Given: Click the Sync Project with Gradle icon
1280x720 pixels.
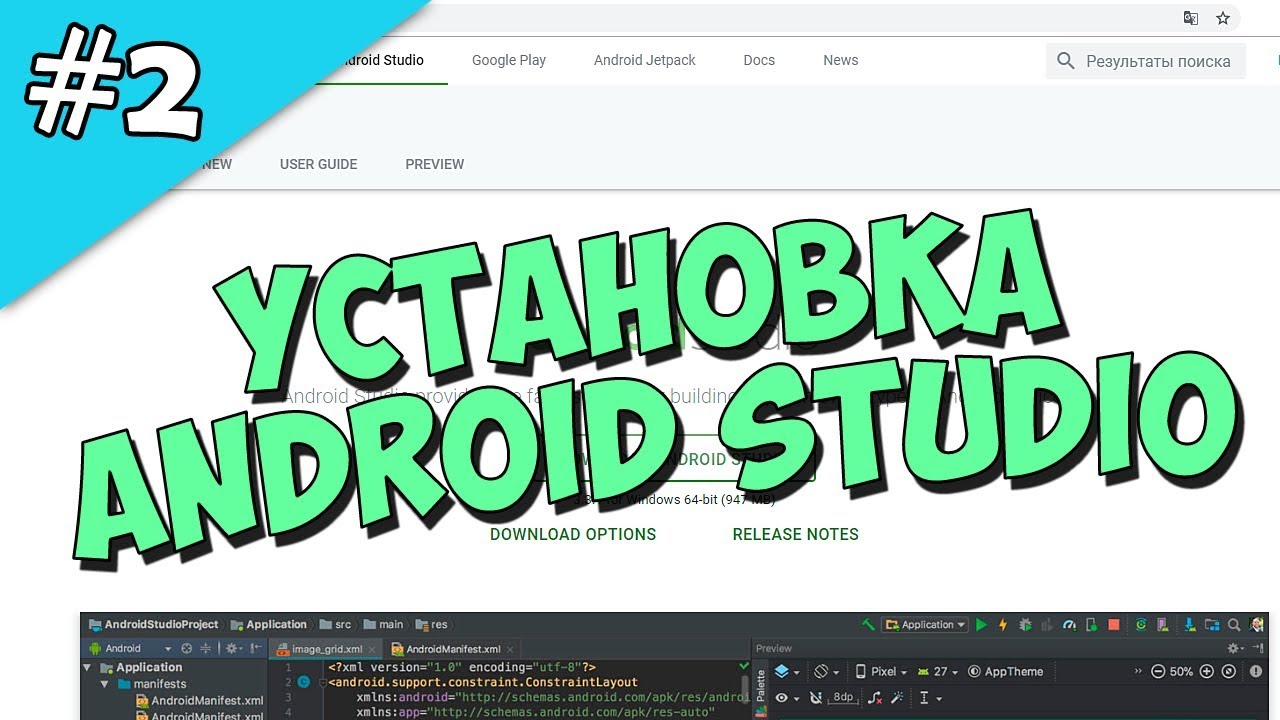Looking at the screenshot, I should click(1141, 625).
